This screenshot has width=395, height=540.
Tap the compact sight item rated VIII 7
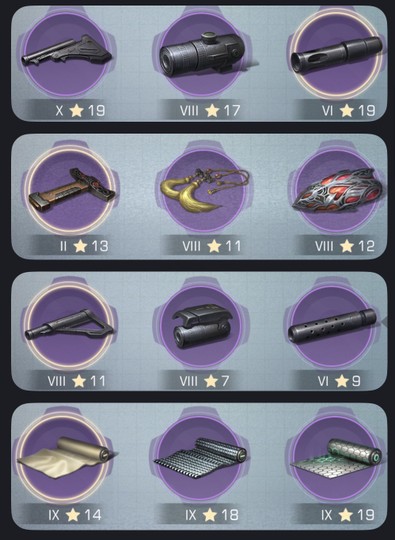(202, 325)
